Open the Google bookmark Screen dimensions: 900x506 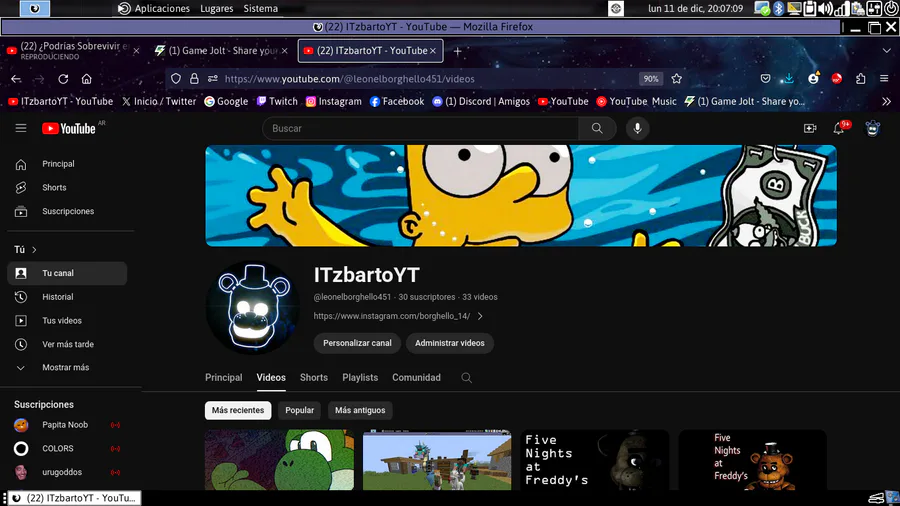click(226, 102)
